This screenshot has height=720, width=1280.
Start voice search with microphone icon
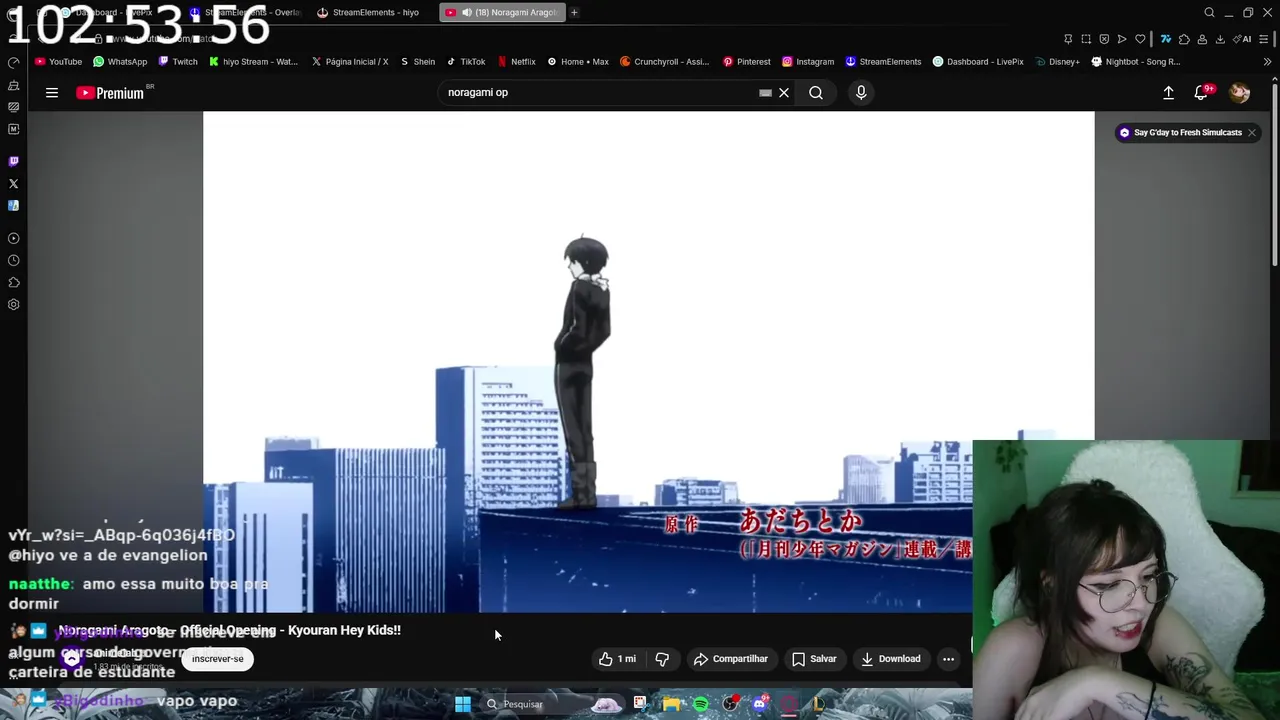(861, 93)
